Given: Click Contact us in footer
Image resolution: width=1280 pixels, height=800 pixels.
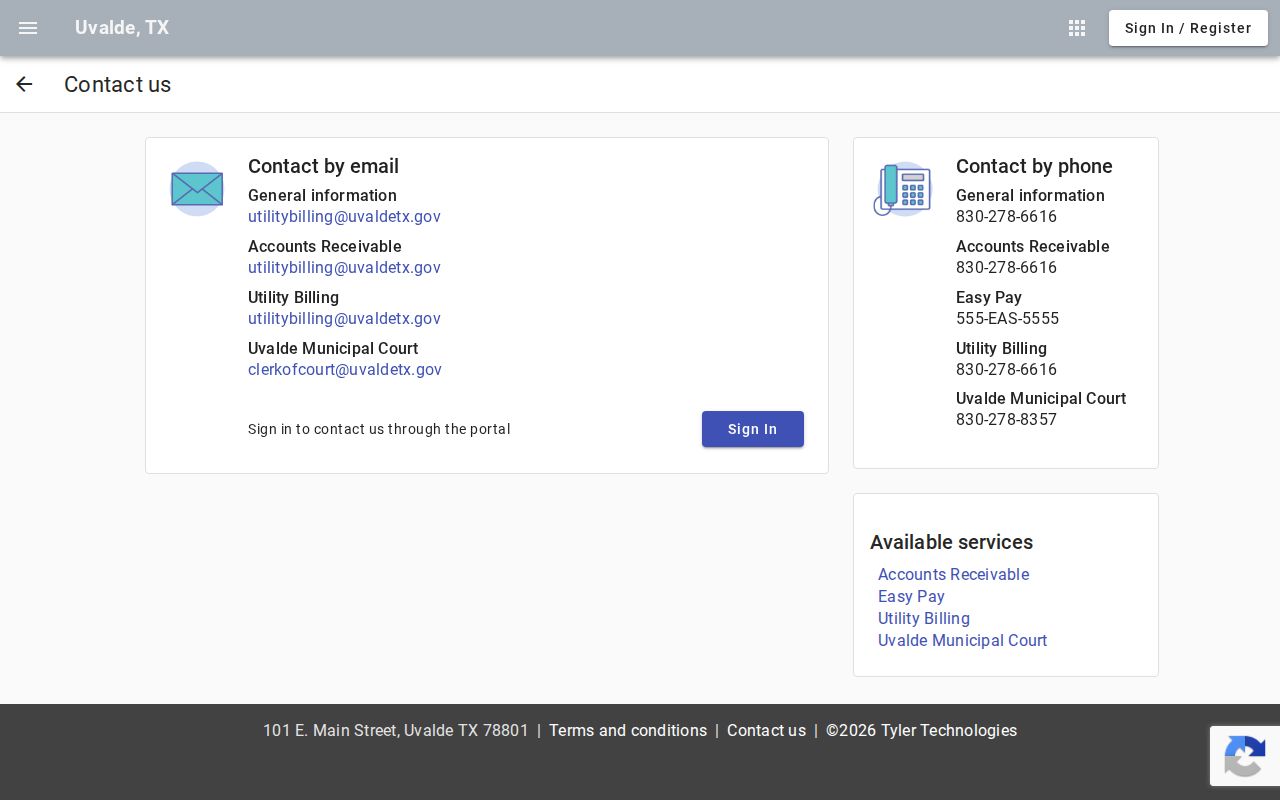Looking at the screenshot, I should click(x=766, y=731).
